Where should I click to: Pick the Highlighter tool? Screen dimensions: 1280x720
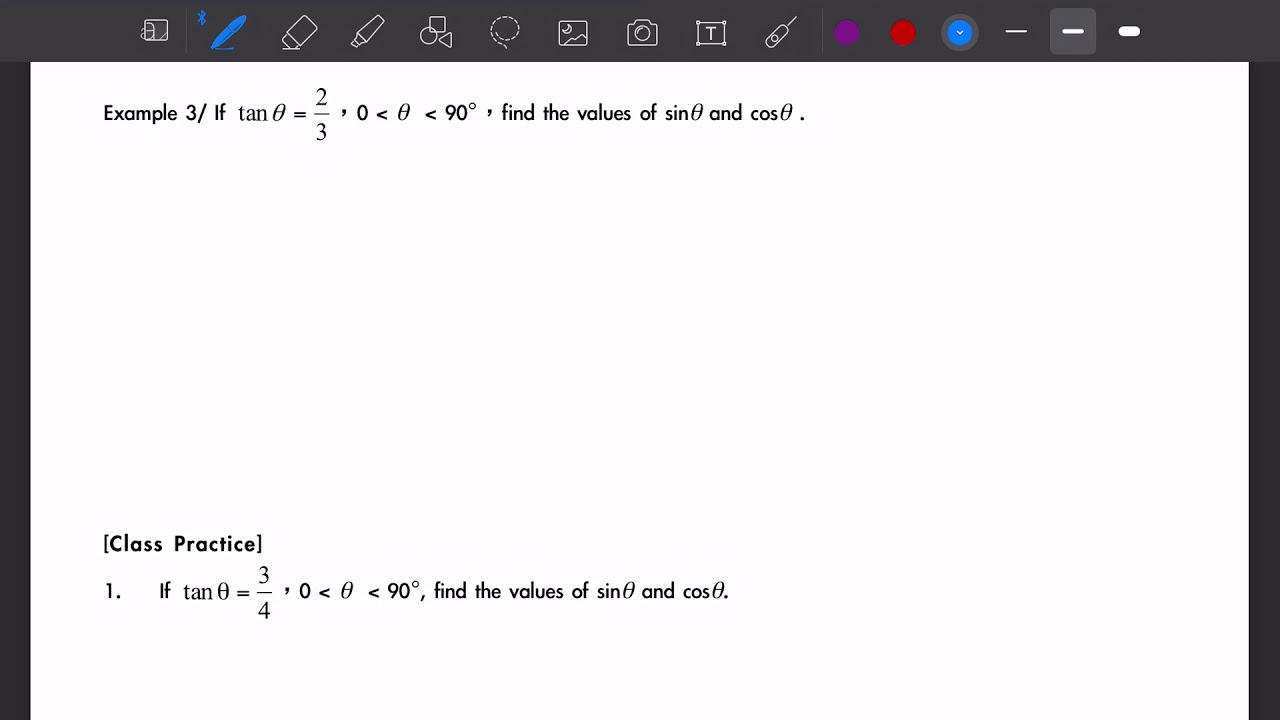pos(367,32)
